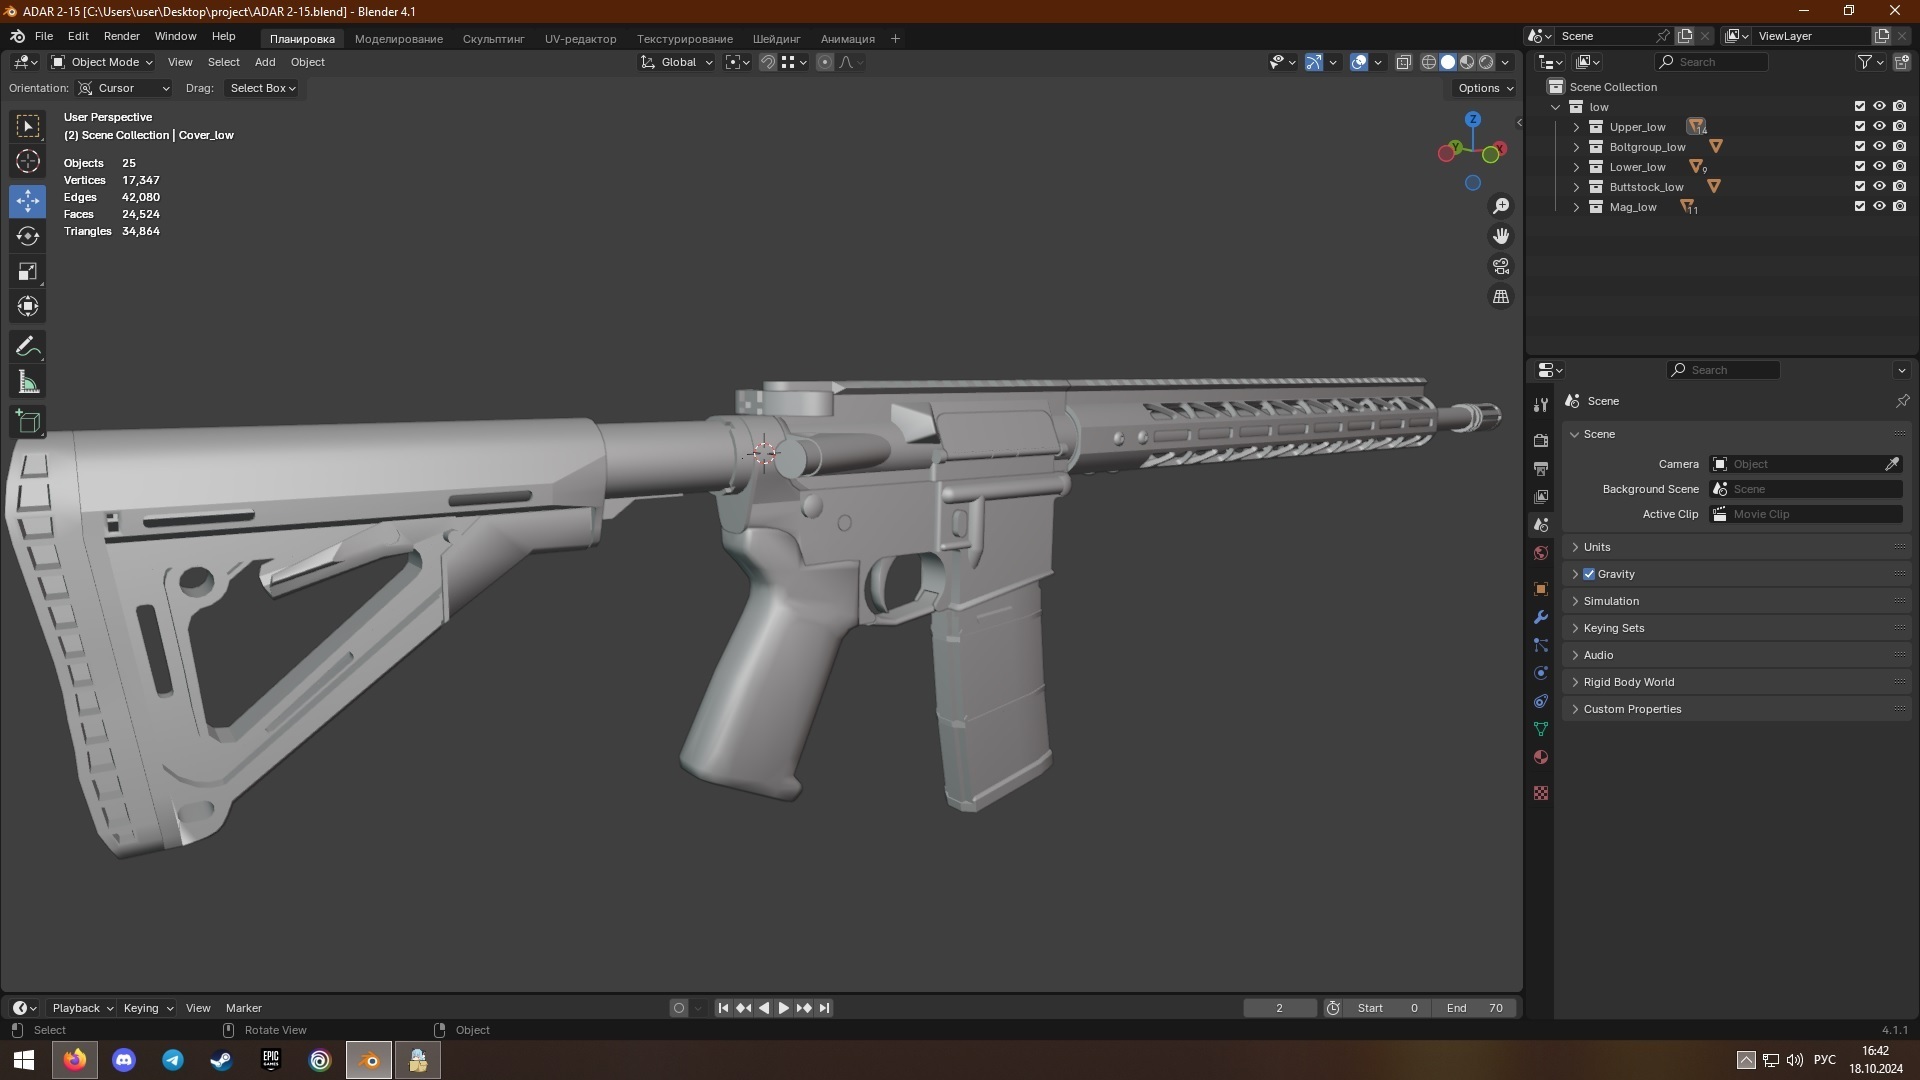Viewport: 1920px width, 1080px height.
Task: Open the Render menu
Action: click(121, 36)
